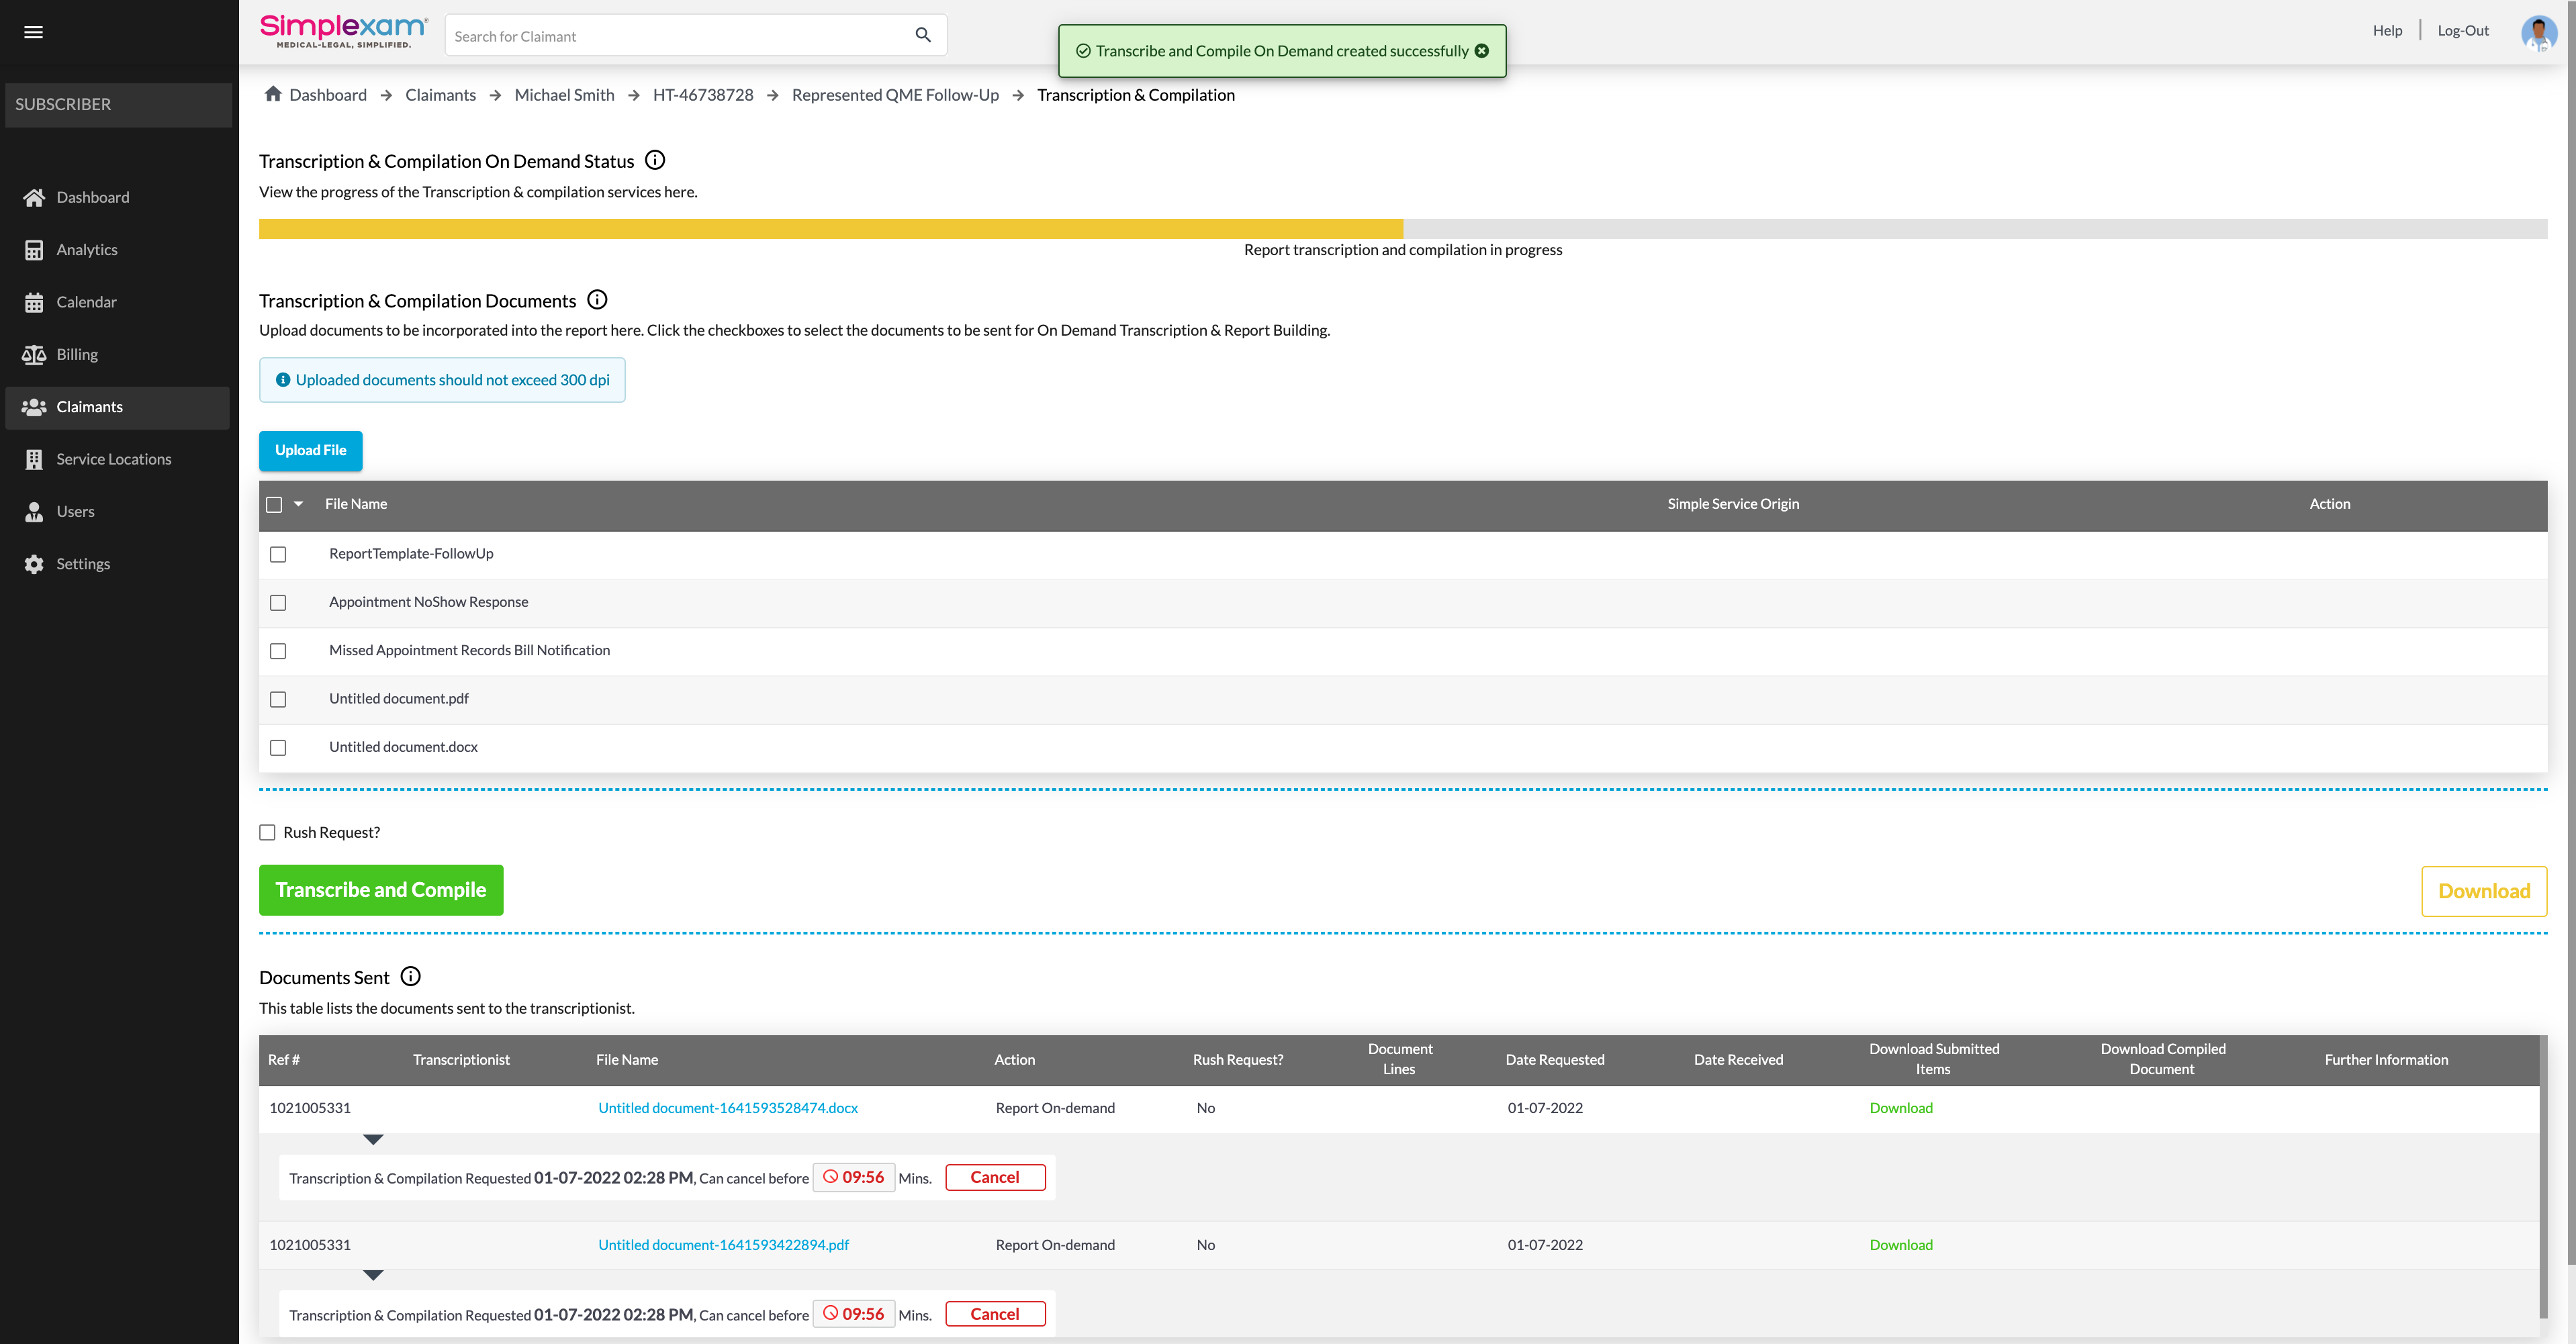Open Analytics in the sidebar

(87, 250)
